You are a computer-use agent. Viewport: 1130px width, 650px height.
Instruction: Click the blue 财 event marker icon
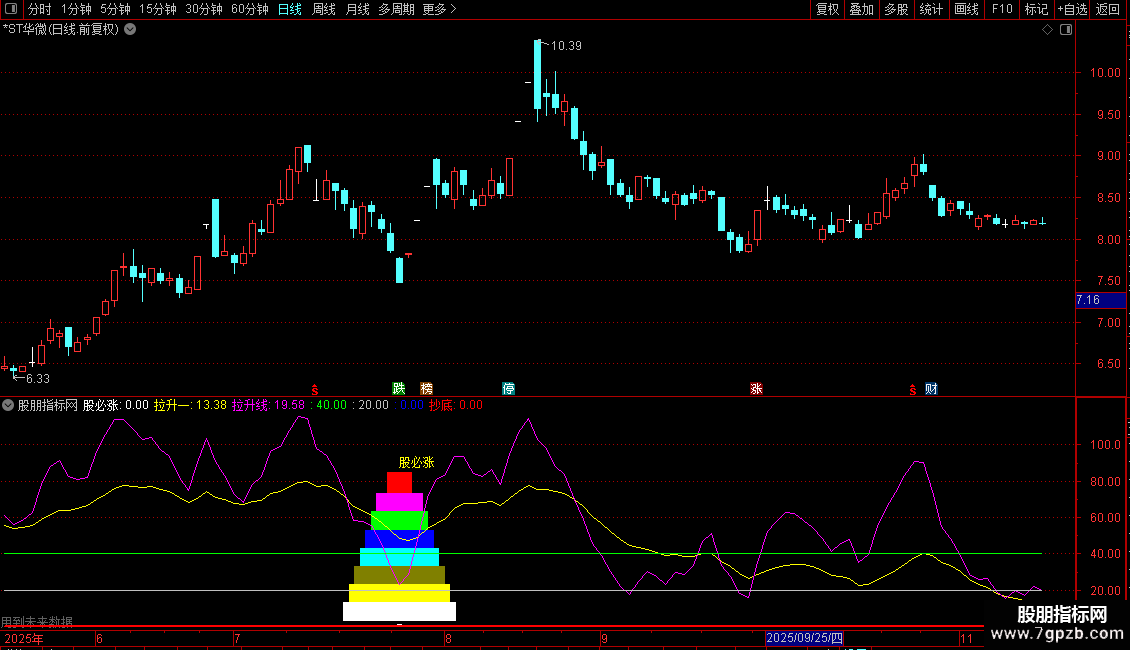(x=931, y=389)
